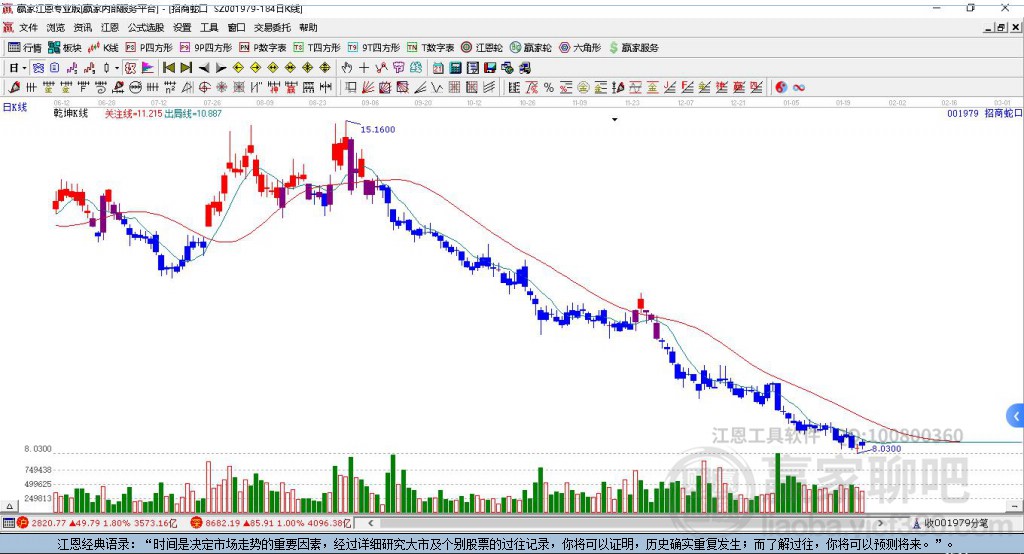1024x554 pixels.
Task: Toggle the pink-blue gradient chart icon
Action: pyautogui.click(x=148, y=68)
